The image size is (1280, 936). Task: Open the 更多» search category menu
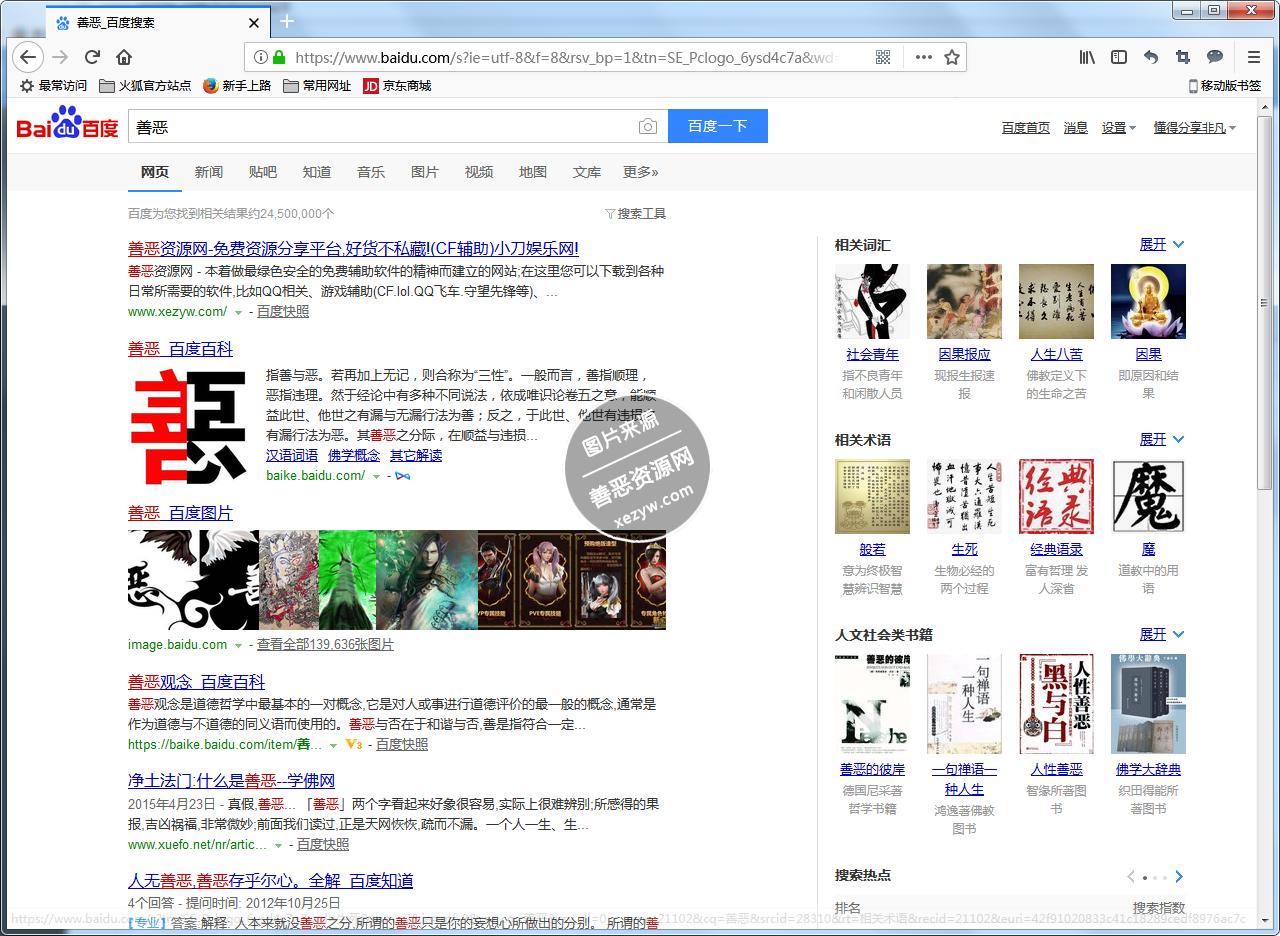click(x=640, y=172)
